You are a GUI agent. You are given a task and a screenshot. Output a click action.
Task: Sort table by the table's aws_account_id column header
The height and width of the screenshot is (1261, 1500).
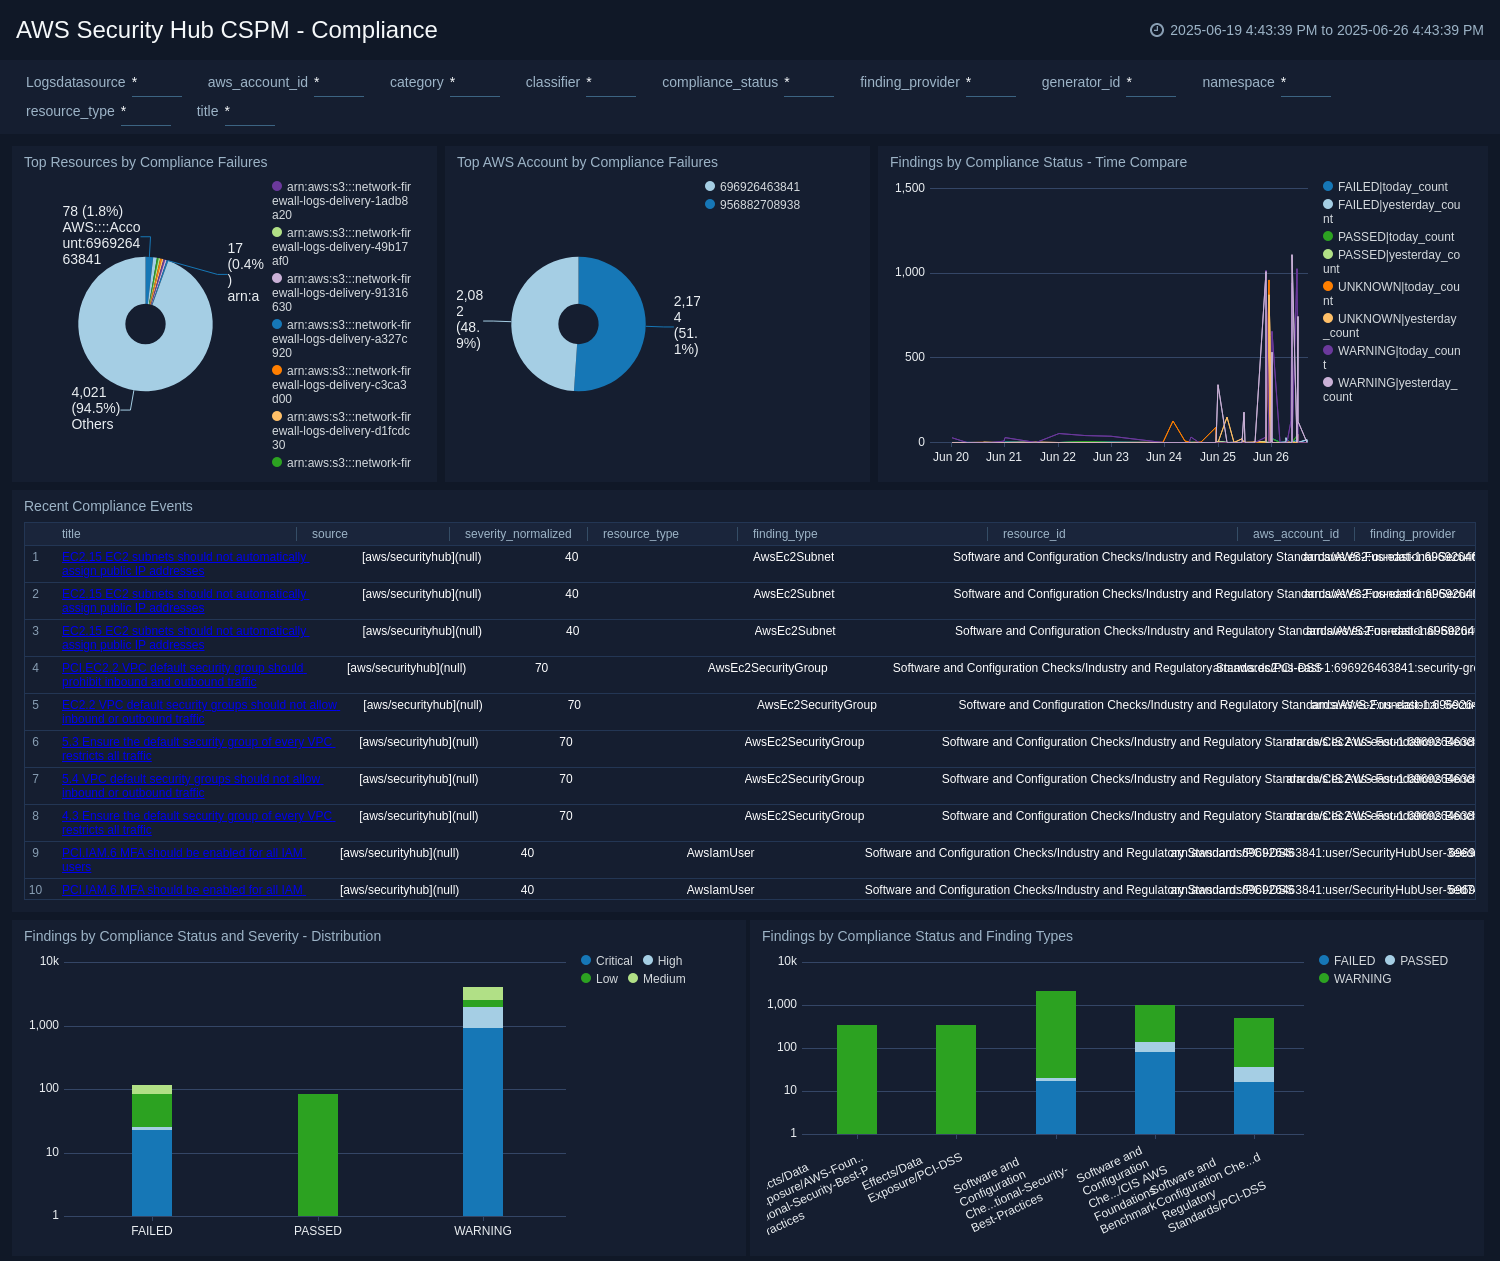1296,534
